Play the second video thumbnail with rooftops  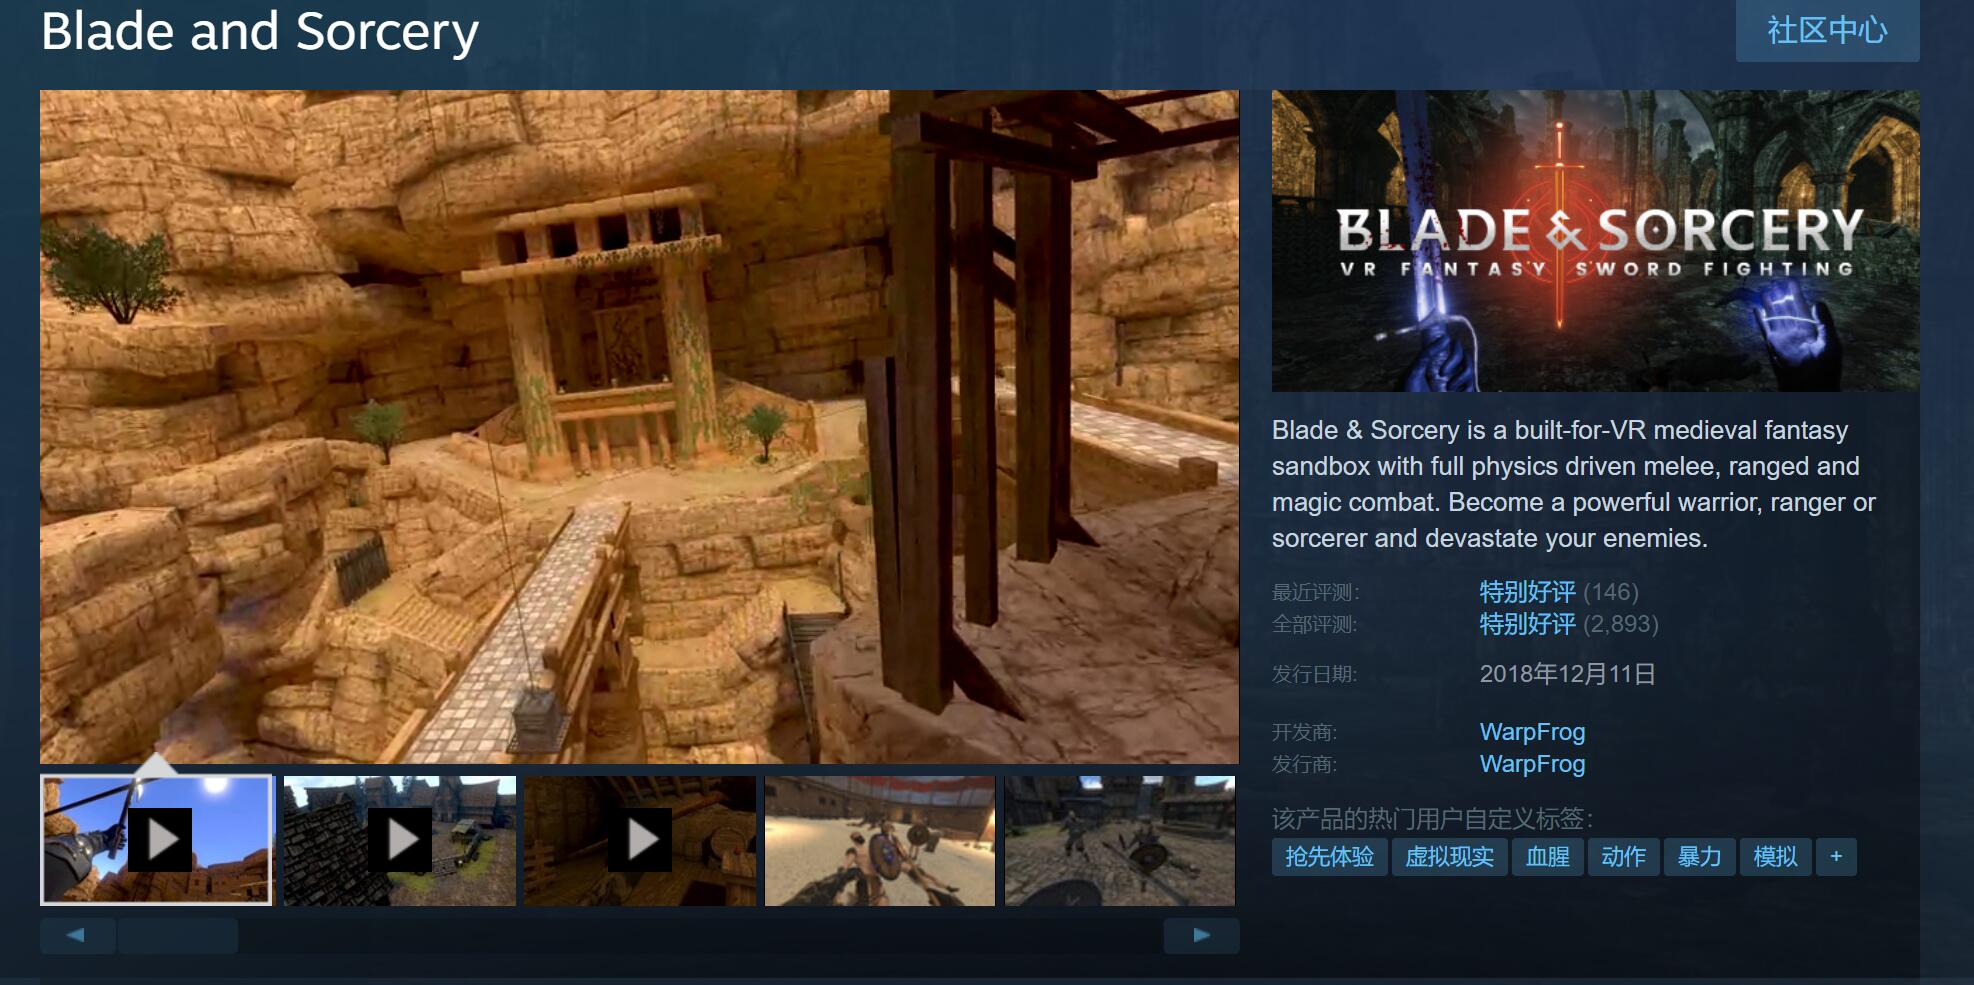[400, 841]
